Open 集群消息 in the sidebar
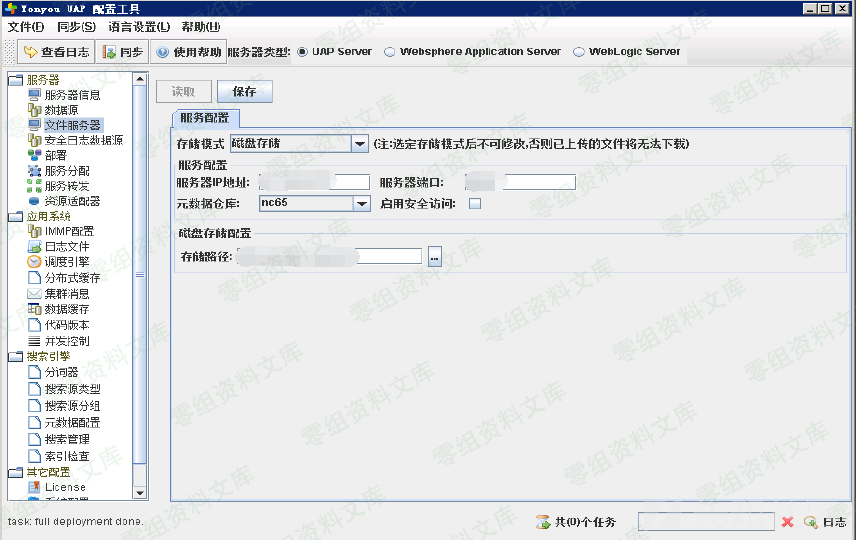The width and height of the screenshot is (856, 540). (66, 294)
